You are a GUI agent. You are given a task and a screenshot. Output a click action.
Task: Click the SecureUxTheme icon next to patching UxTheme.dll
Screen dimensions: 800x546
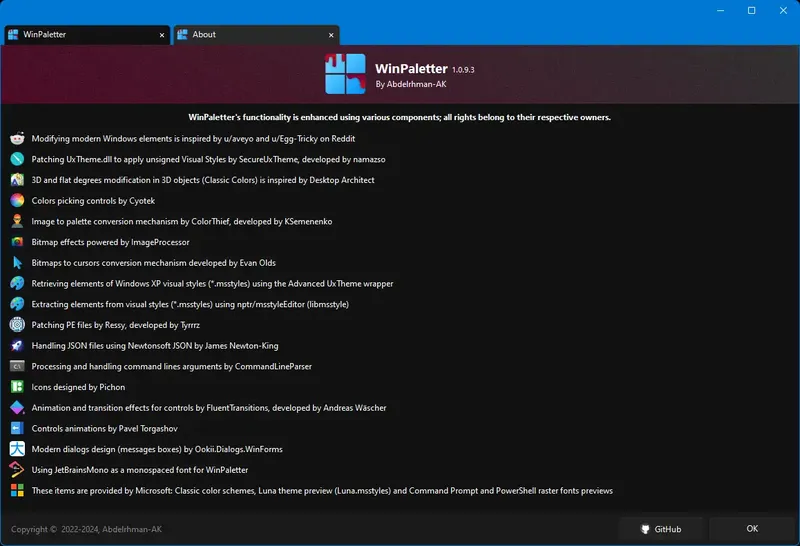coord(17,159)
